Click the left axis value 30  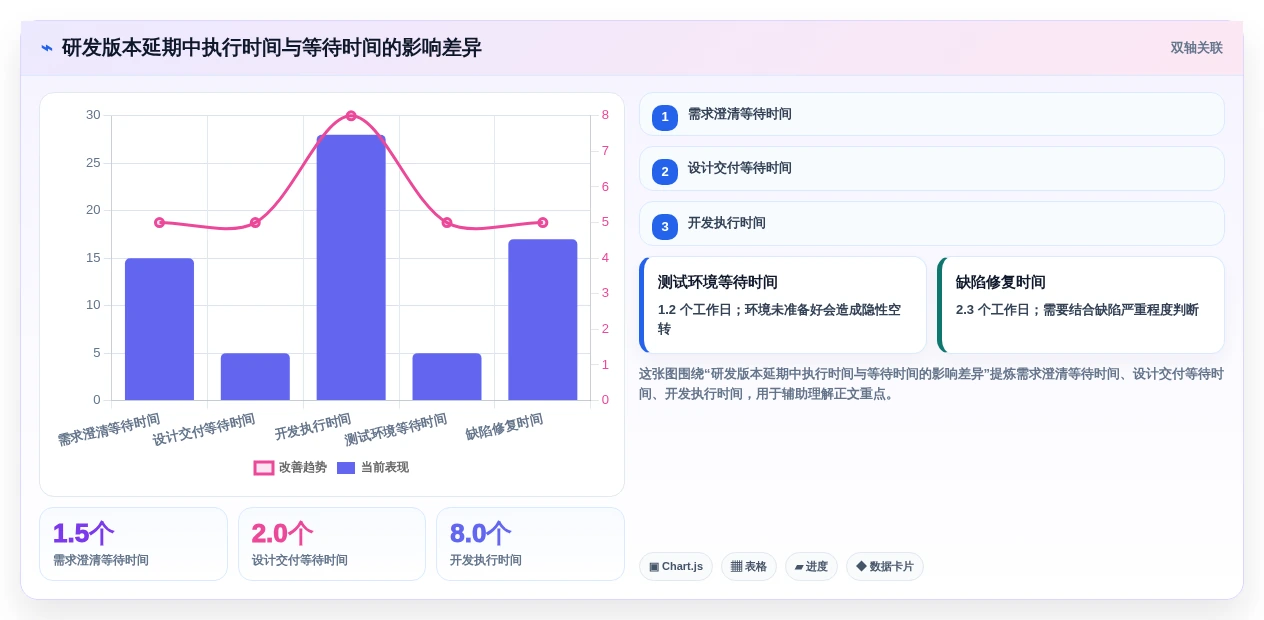(93, 115)
